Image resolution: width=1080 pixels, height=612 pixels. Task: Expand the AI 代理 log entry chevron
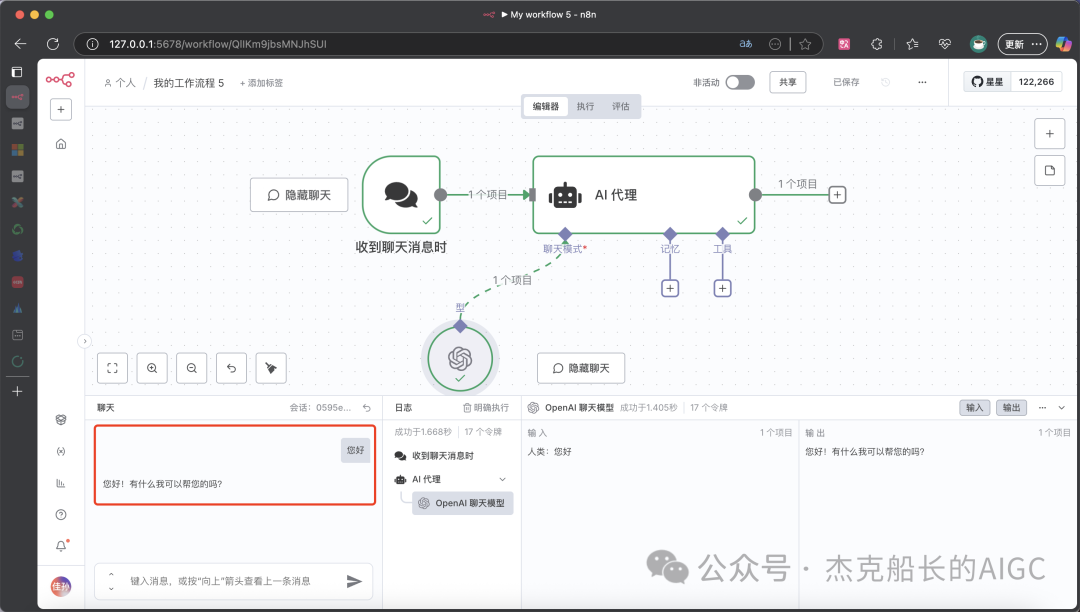point(503,479)
